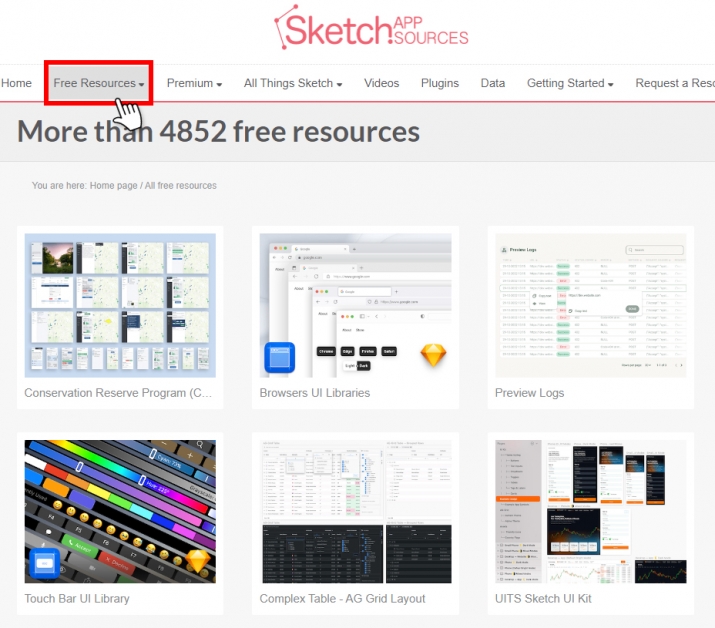Open the Complex Table AG Grid Layout thumbnail
The width and height of the screenshot is (715, 628).
point(355,511)
